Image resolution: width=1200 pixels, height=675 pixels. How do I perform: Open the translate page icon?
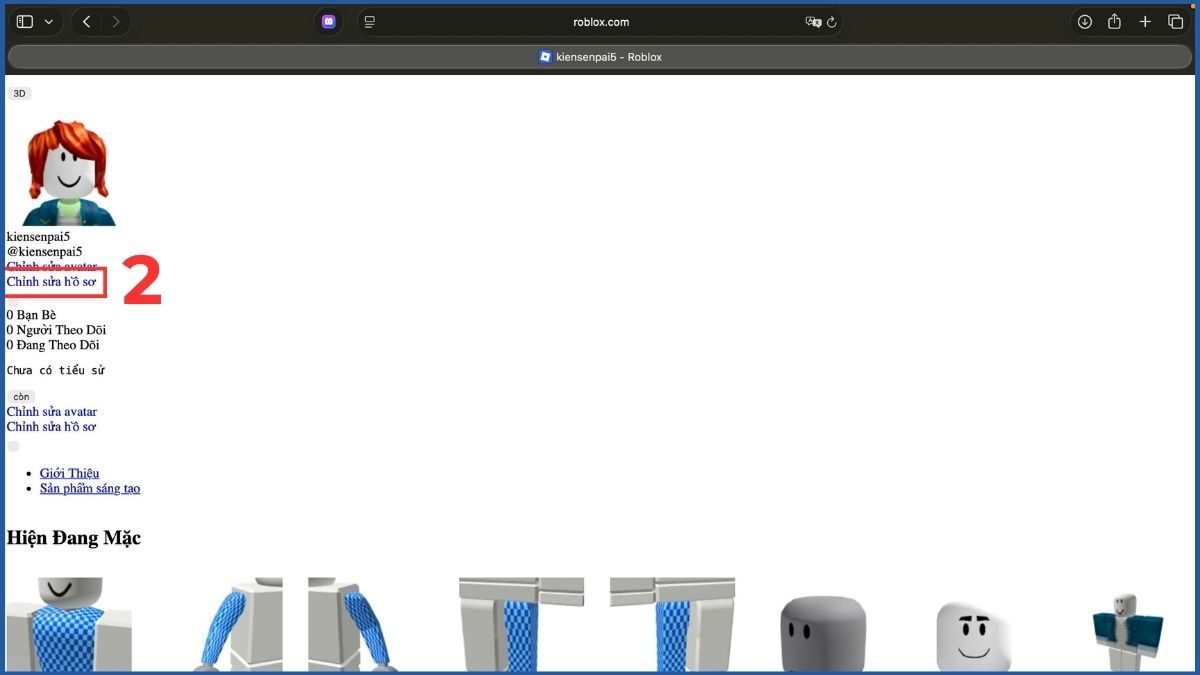tap(813, 22)
